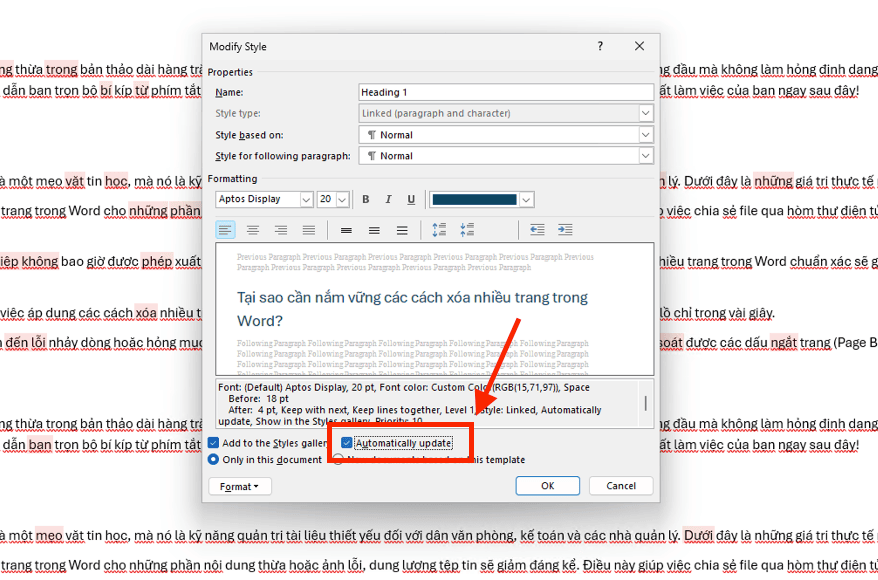The image size is (878, 580).
Task: Increase paragraph spacing icon
Action: click(439, 230)
